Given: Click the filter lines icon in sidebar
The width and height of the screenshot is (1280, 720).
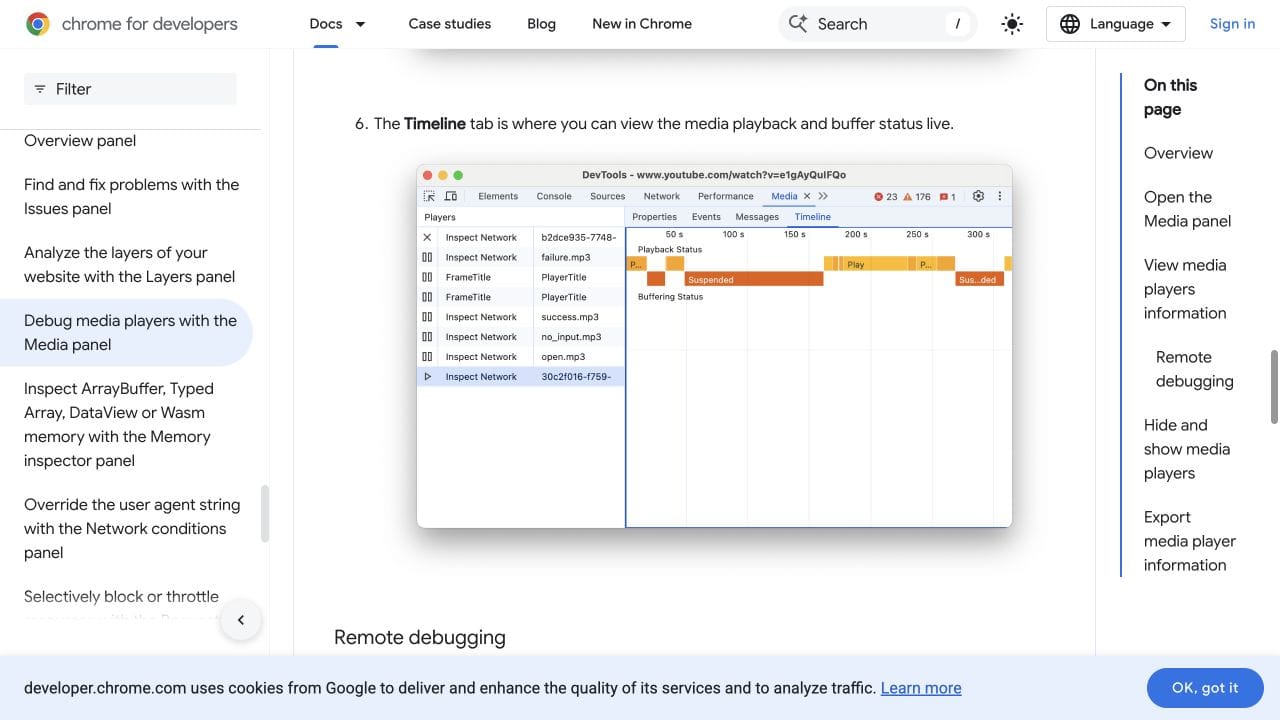Looking at the screenshot, I should pyautogui.click(x=40, y=89).
